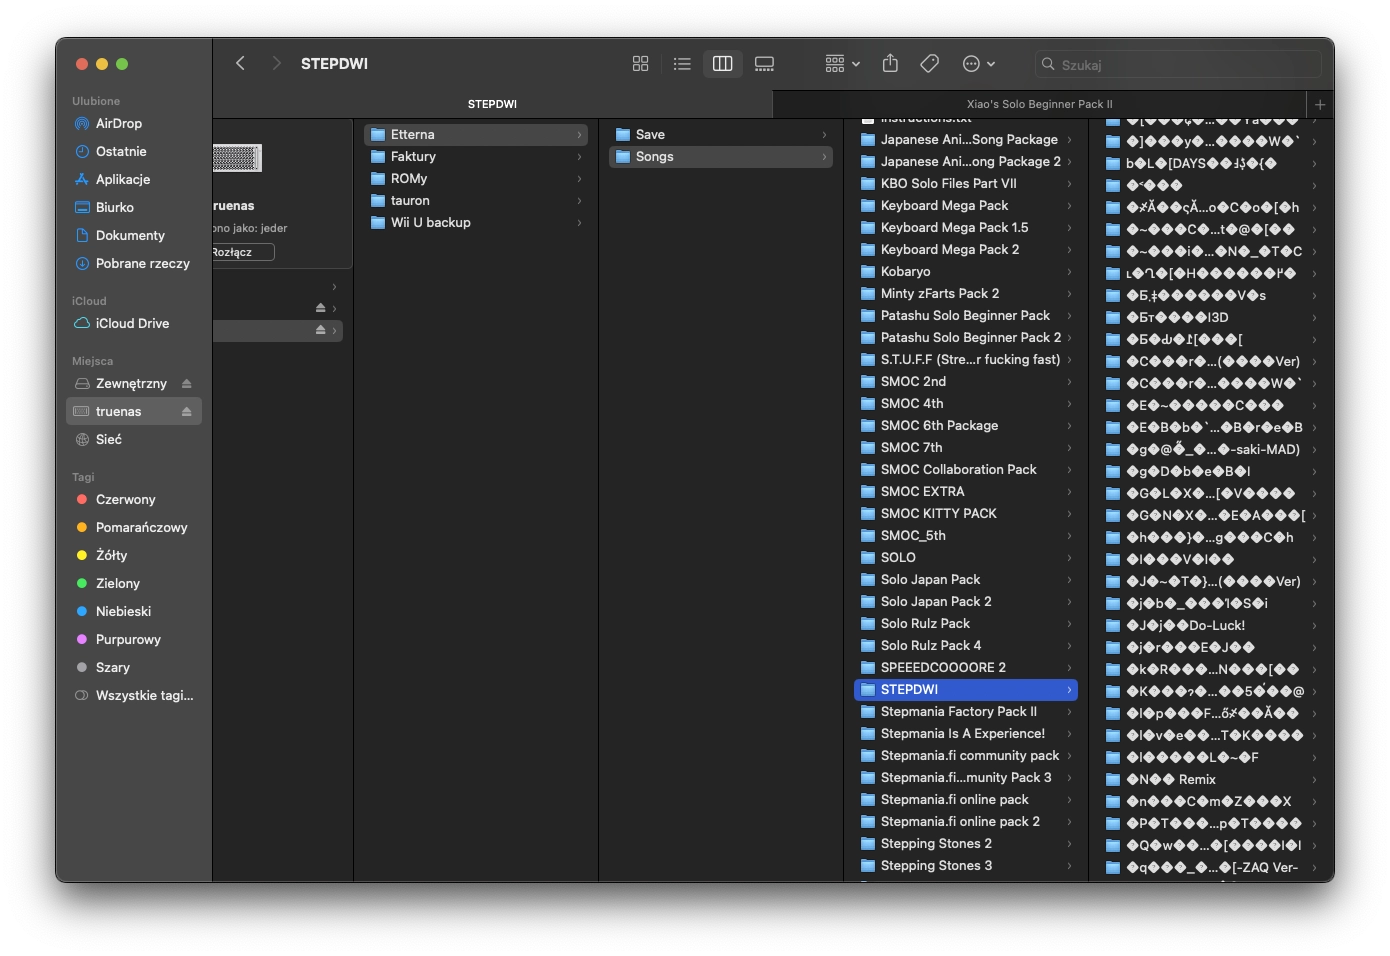Viewport: 1390px width, 956px height.
Task: Select the column view button
Action: click(x=722, y=64)
